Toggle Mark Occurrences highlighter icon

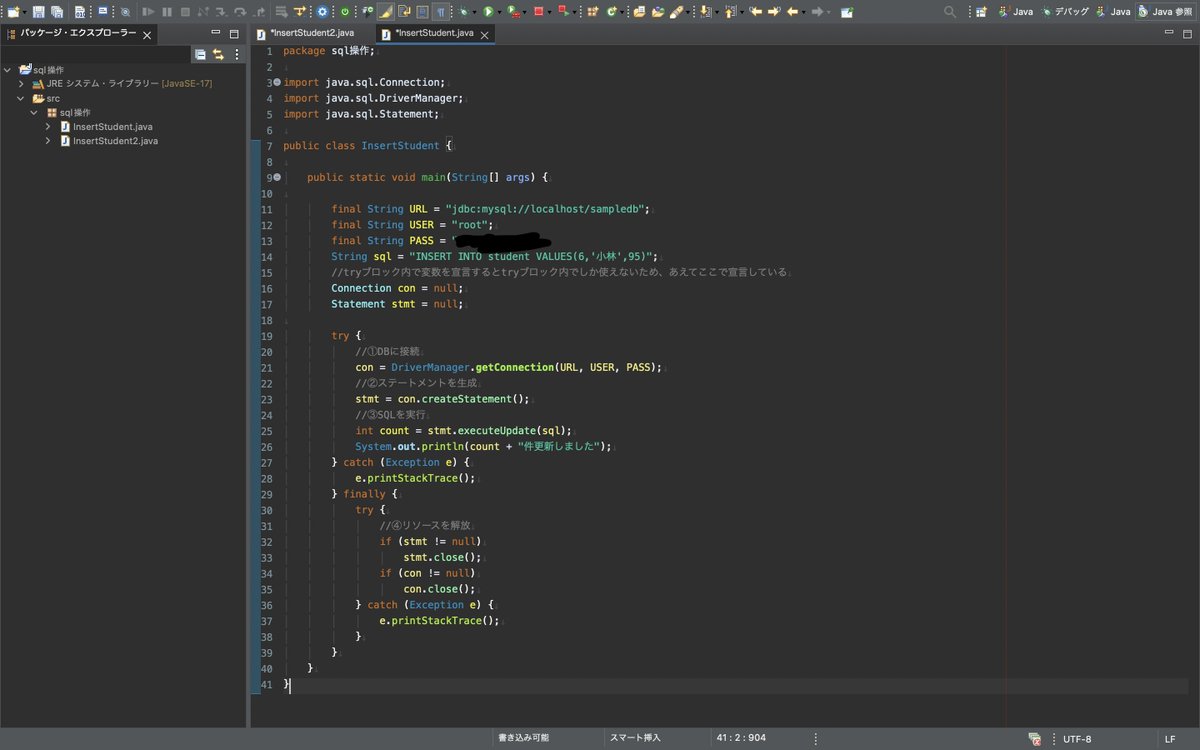tap(385, 12)
